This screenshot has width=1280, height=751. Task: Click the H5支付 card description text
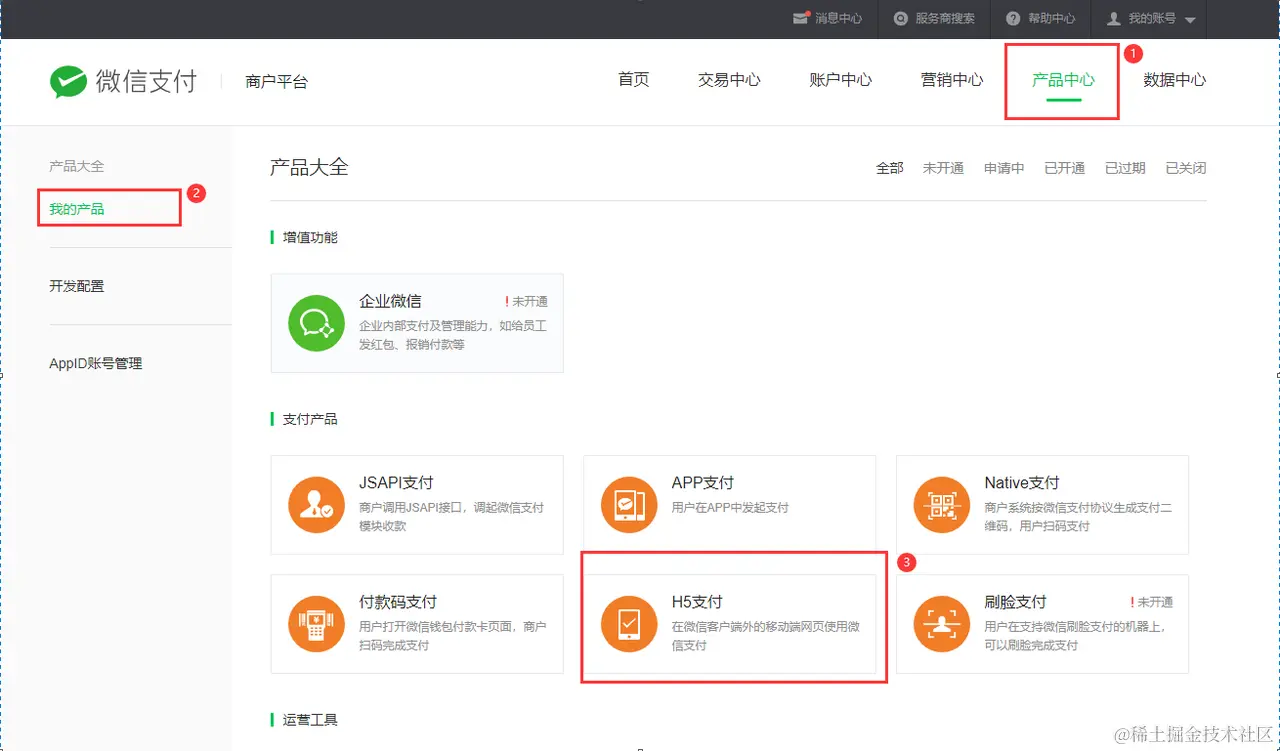(x=766, y=636)
